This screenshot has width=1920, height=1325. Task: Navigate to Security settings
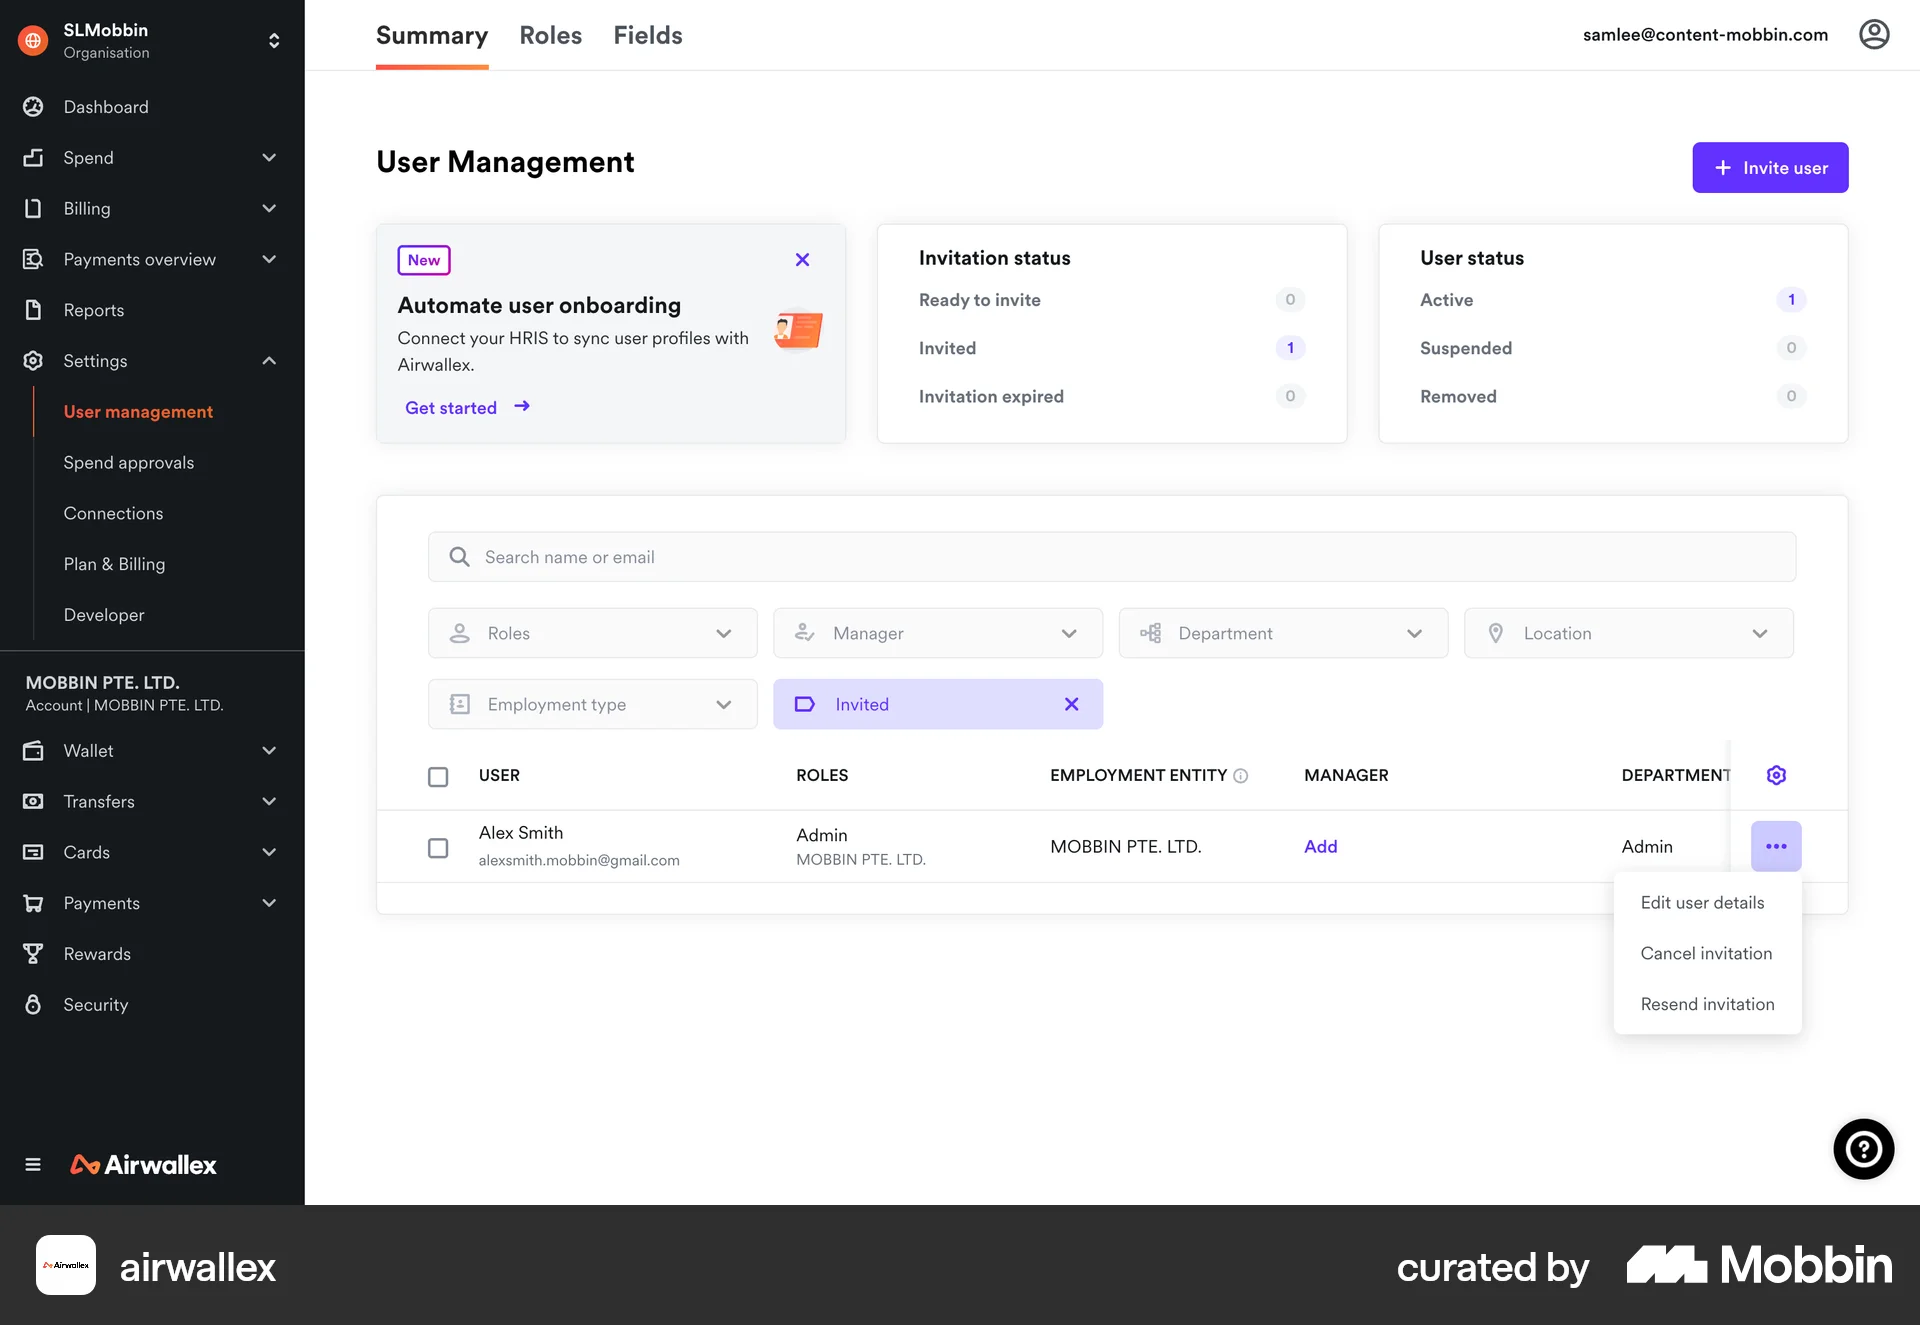click(95, 1004)
